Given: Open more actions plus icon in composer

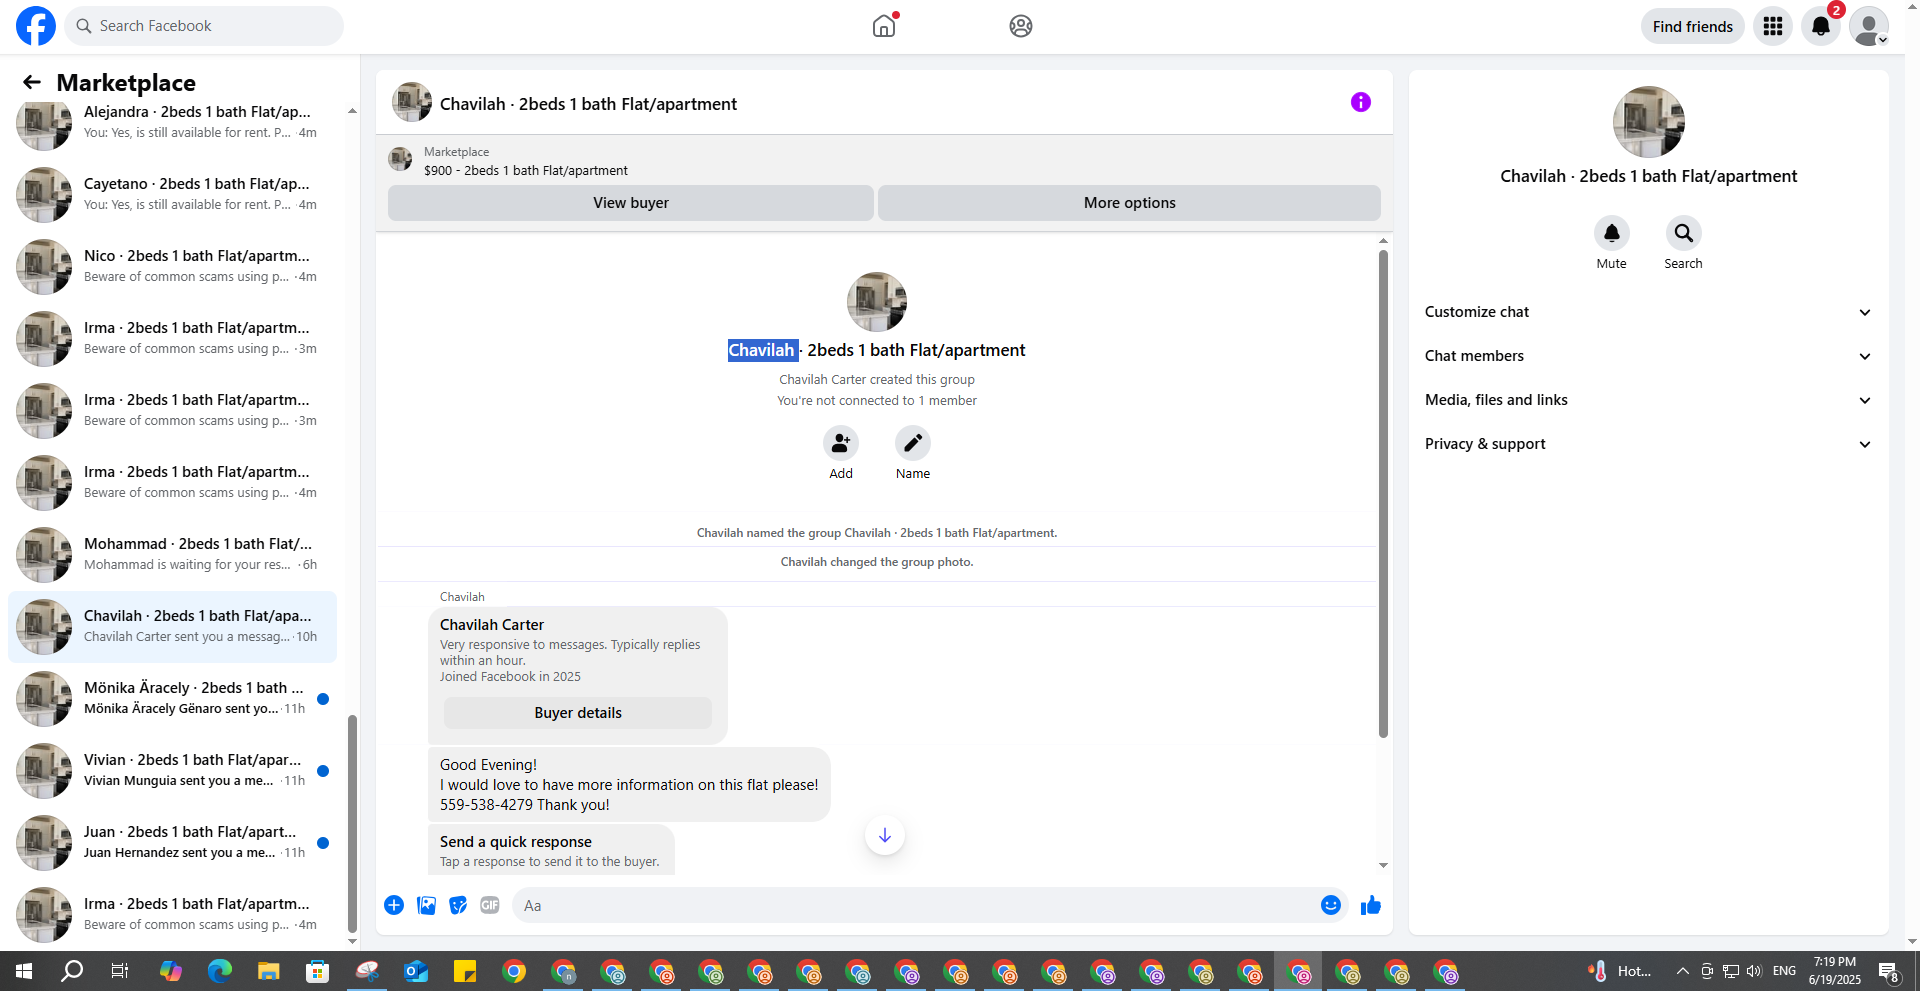Looking at the screenshot, I should [394, 905].
